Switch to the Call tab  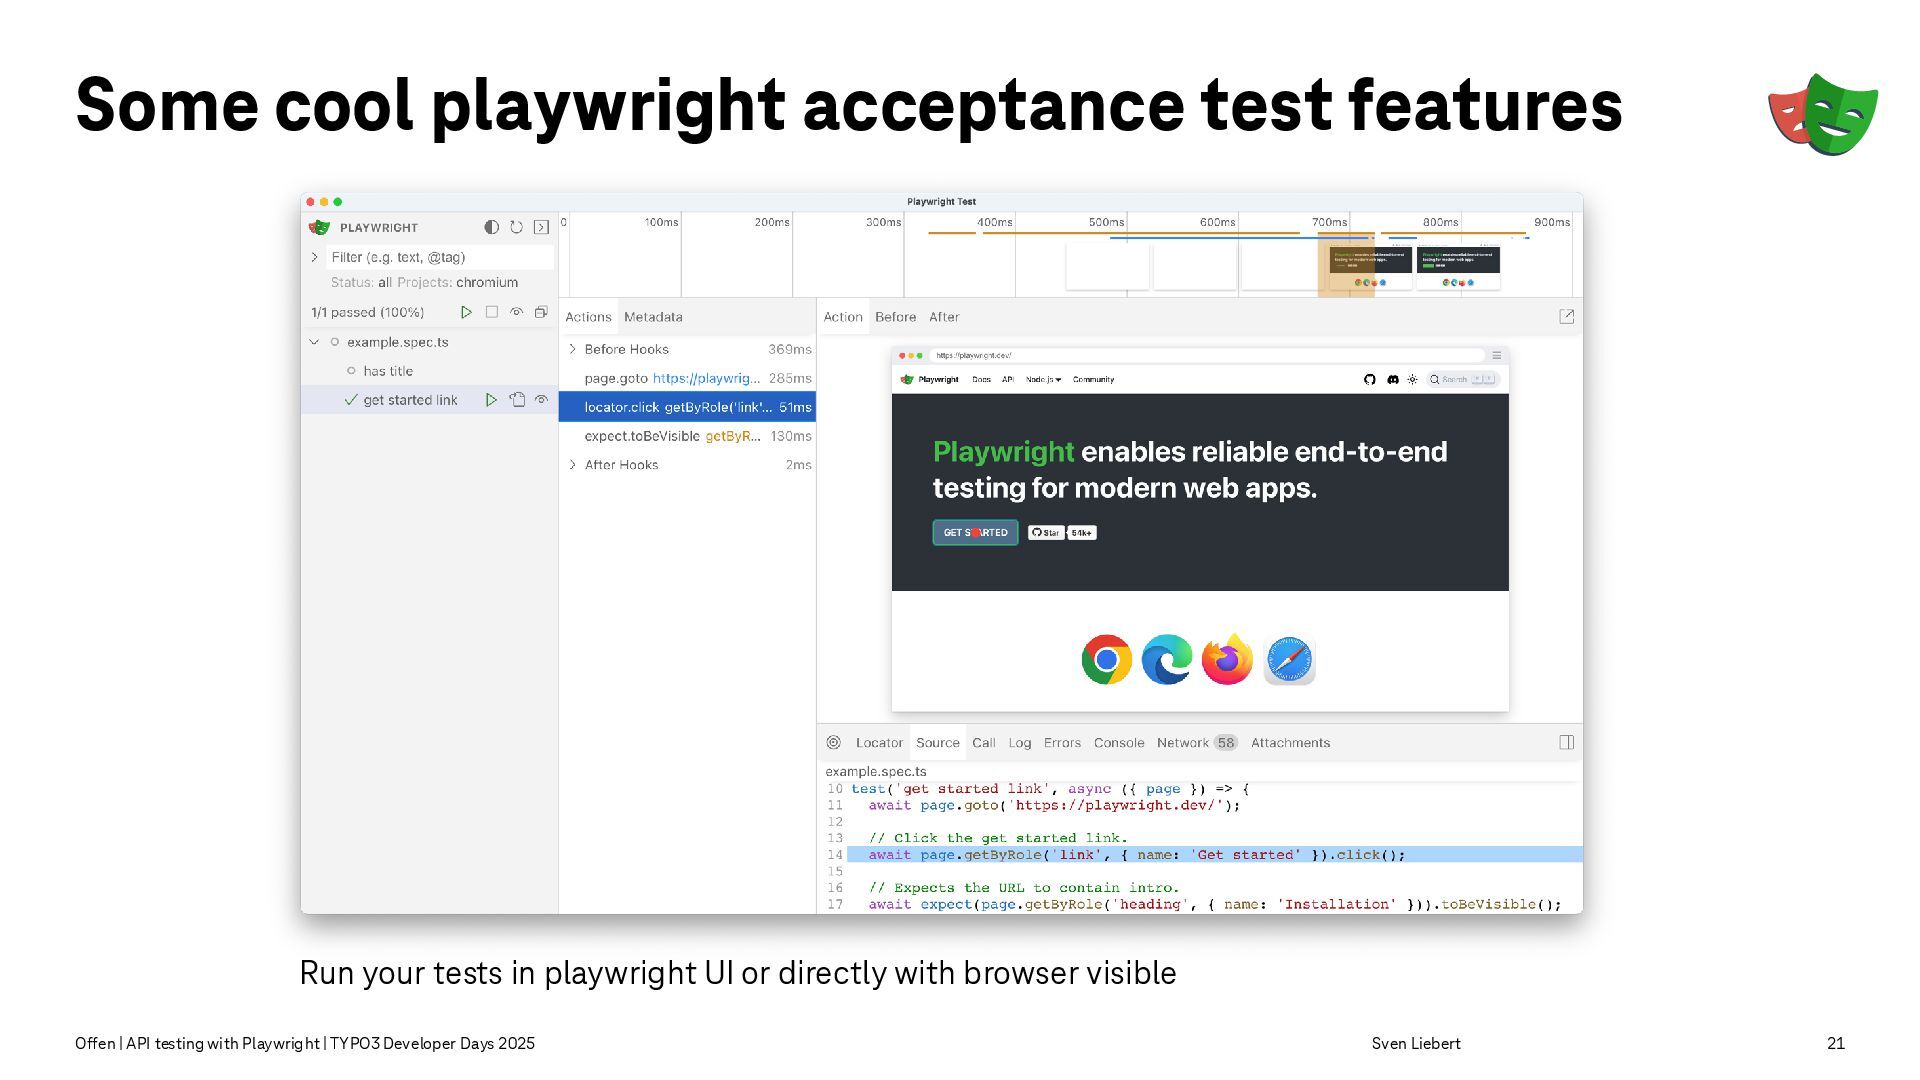[x=984, y=743]
